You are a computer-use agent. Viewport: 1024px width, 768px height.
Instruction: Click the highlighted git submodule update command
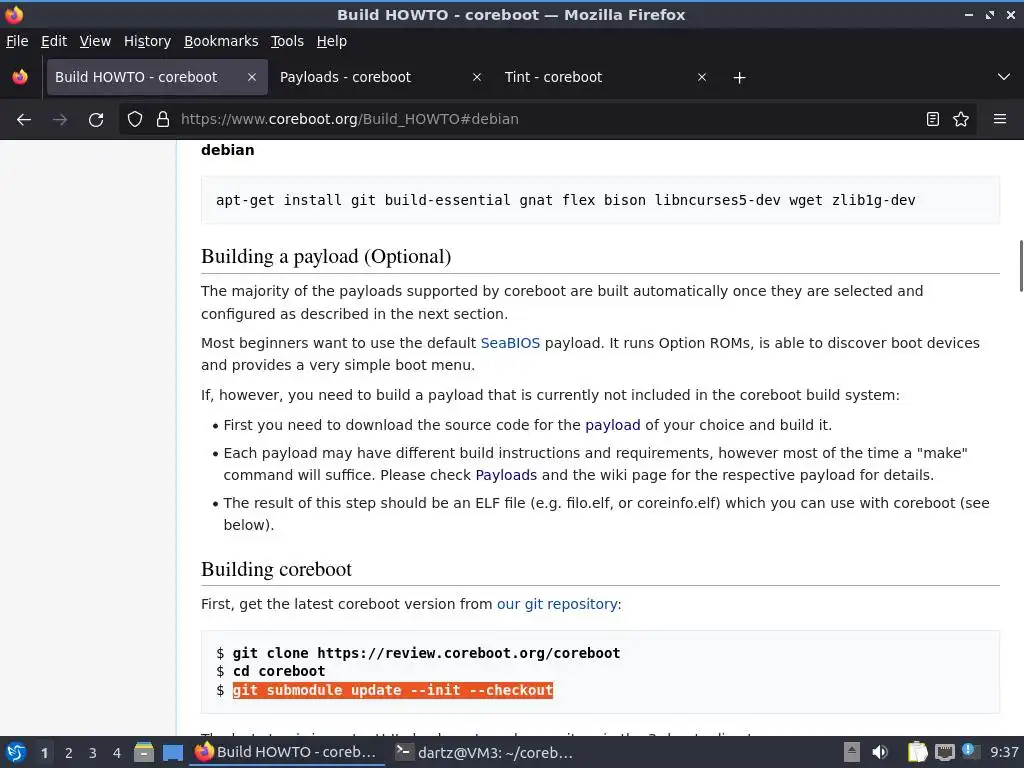pyautogui.click(x=392, y=690)
